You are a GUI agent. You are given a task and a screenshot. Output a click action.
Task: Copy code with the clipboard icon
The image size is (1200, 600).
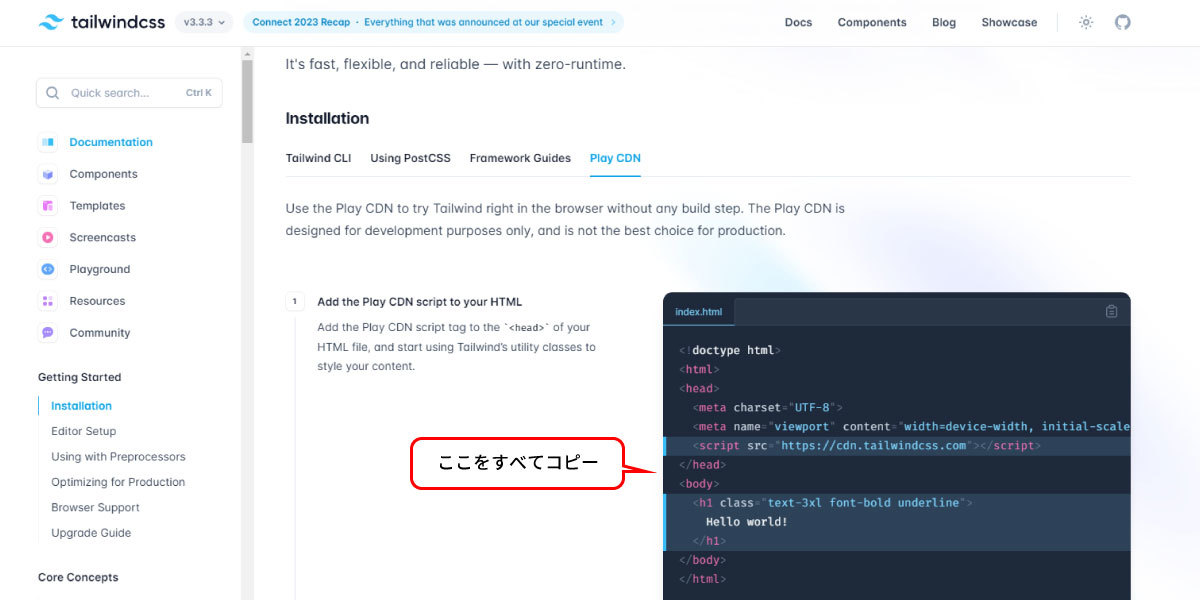point(1111,311)
